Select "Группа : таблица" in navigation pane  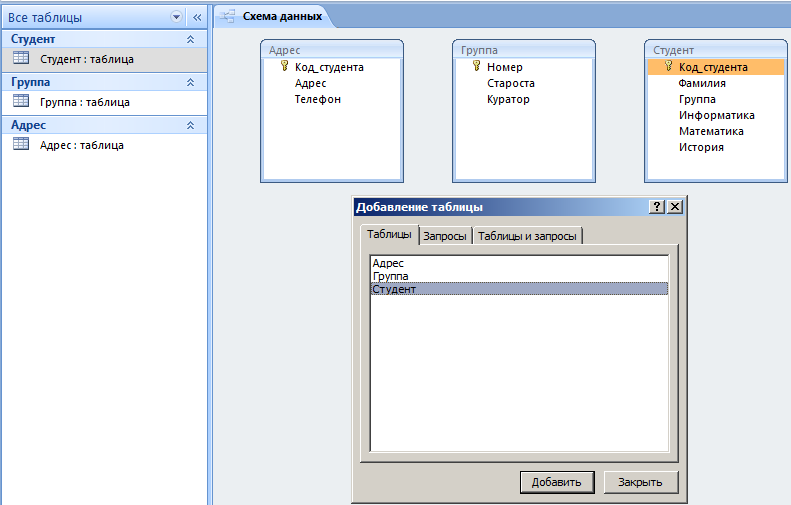(104, 102)
